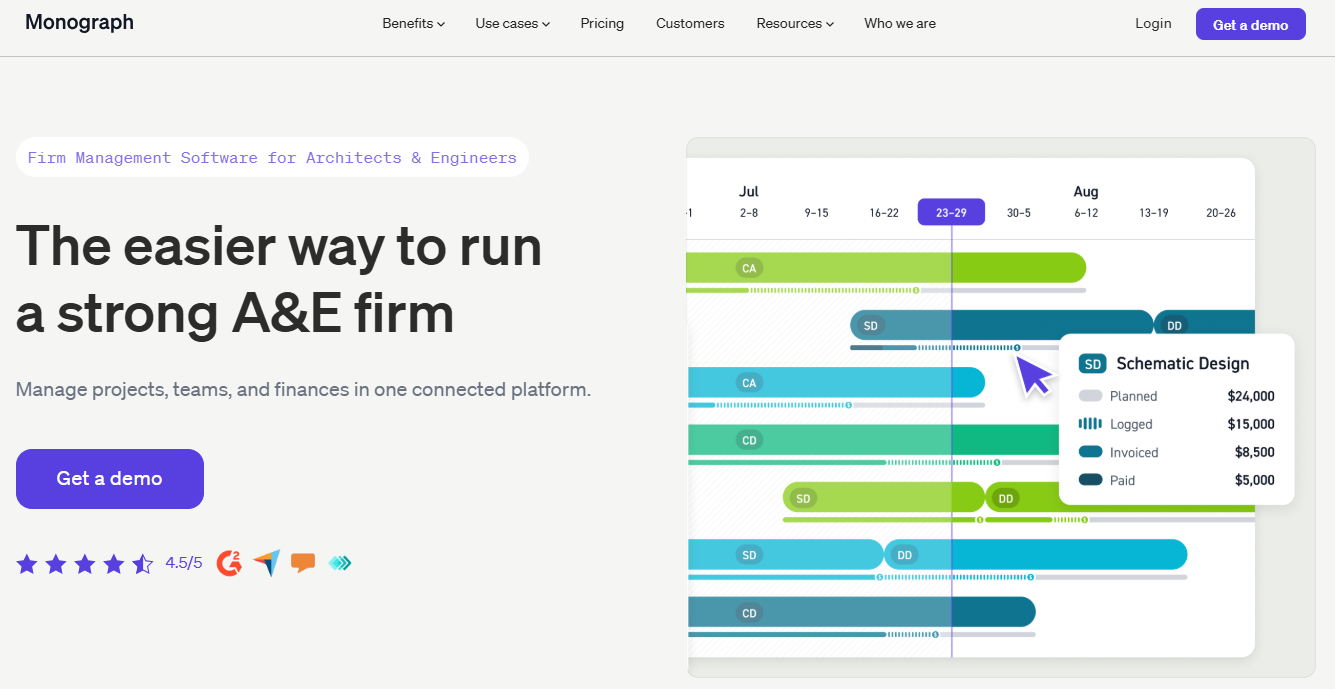The image size is (1335, 689).
Task: Click the DD badge on dark teal bar
Action: click(1174, 326)
